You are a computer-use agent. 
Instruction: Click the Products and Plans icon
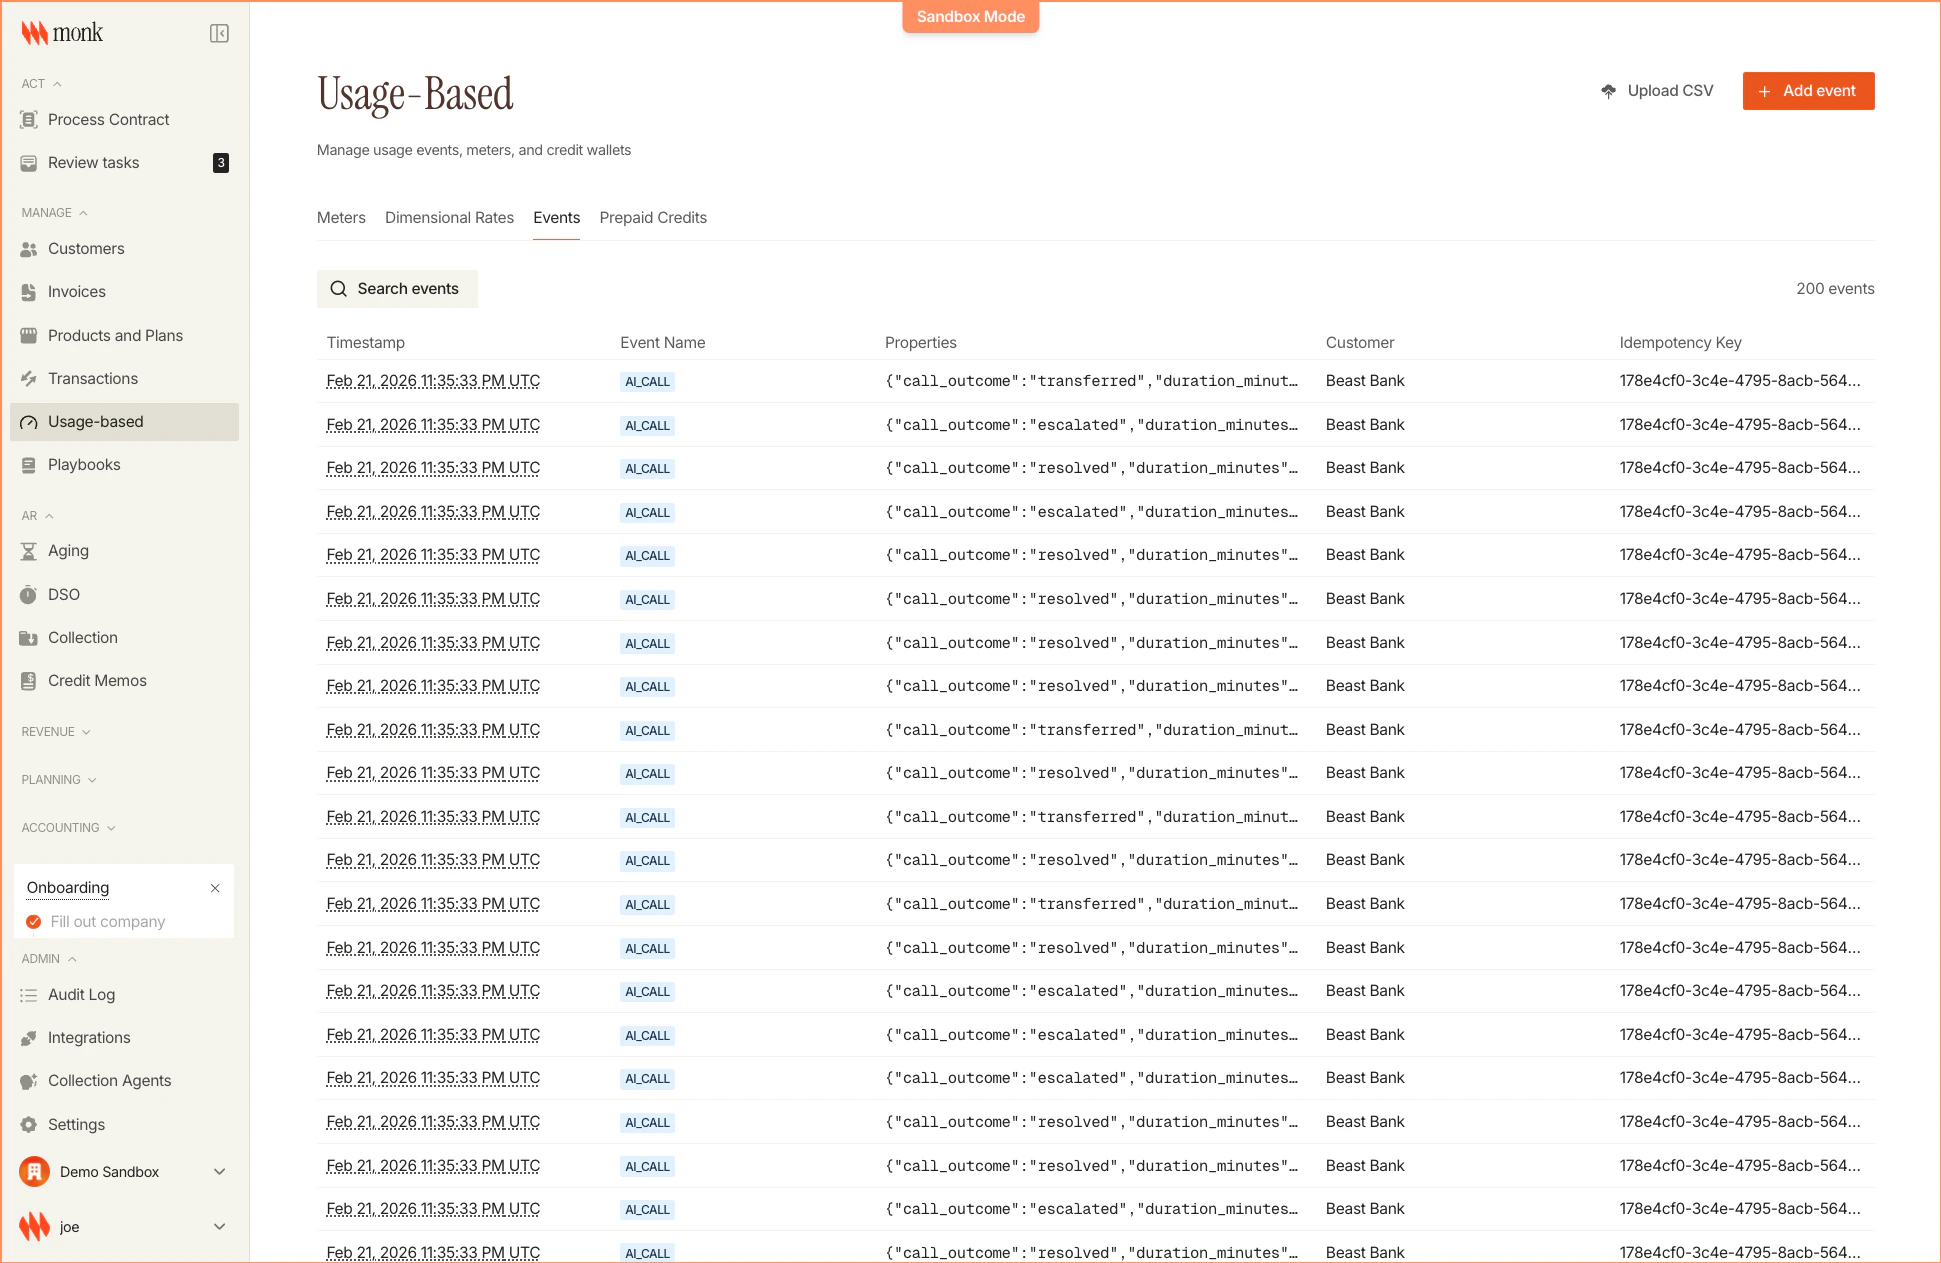pos(29,336)
